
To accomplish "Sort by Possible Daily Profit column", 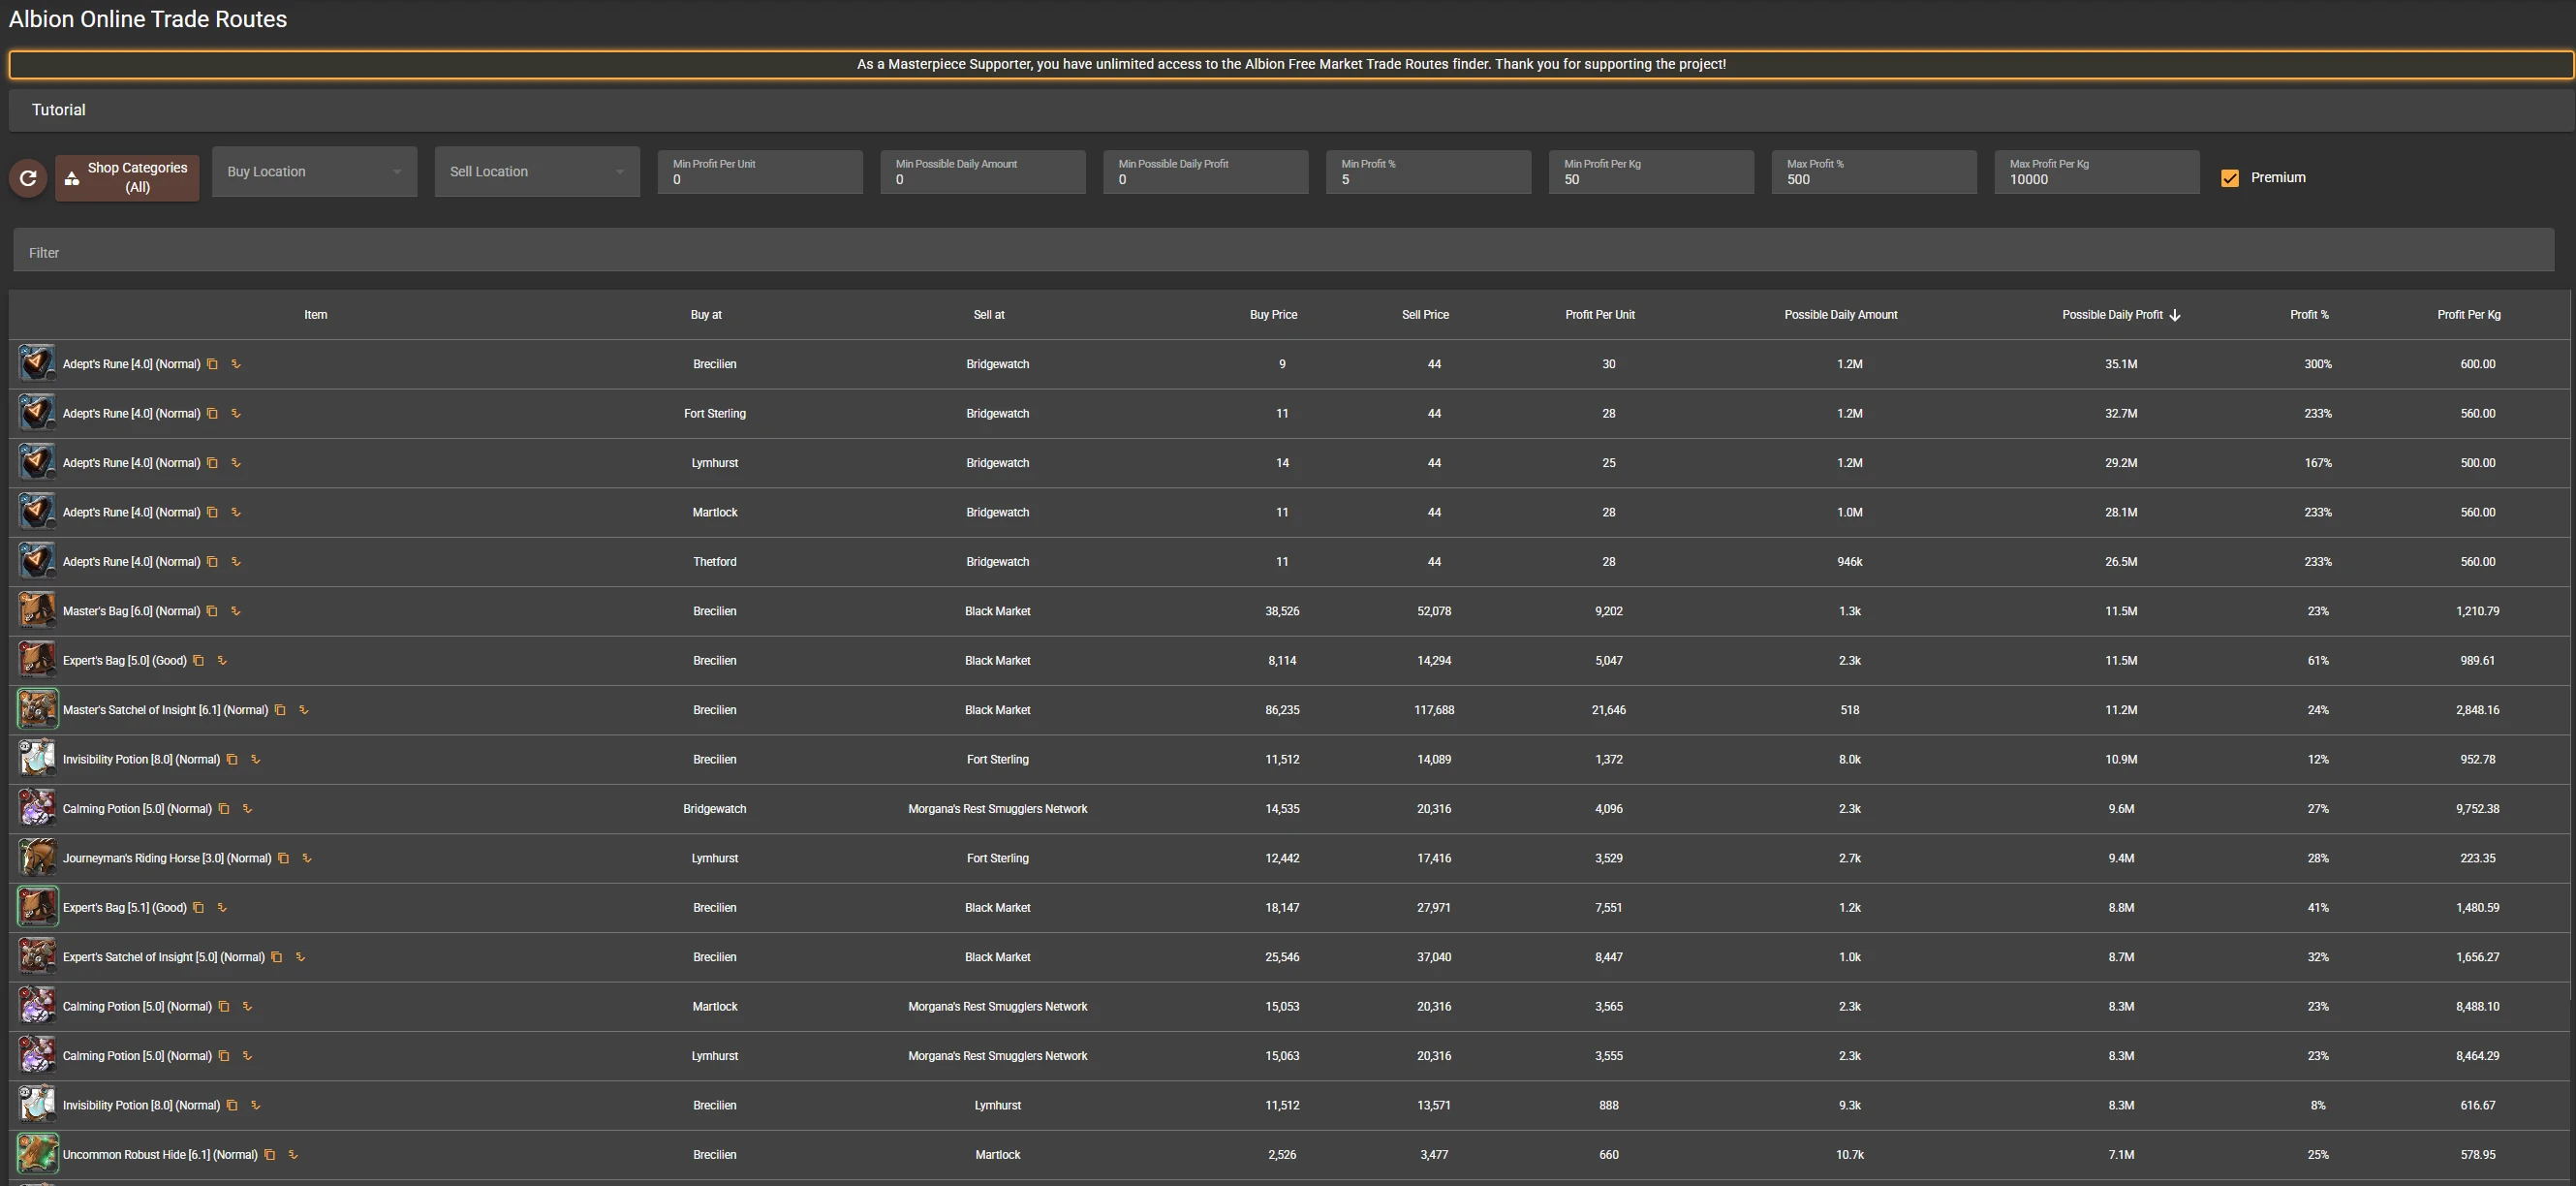I will pos(2112,314).
